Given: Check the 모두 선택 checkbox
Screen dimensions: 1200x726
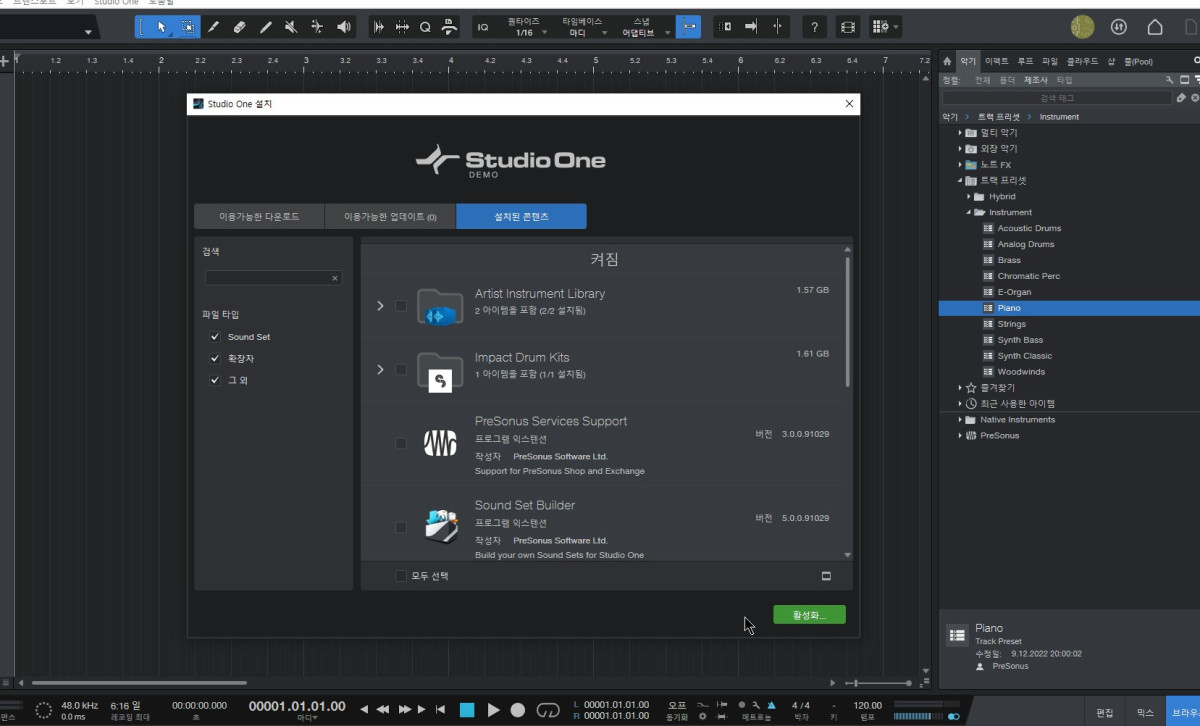Looking at the screenshot, I should pyautogui.click(x=401, y=576).
